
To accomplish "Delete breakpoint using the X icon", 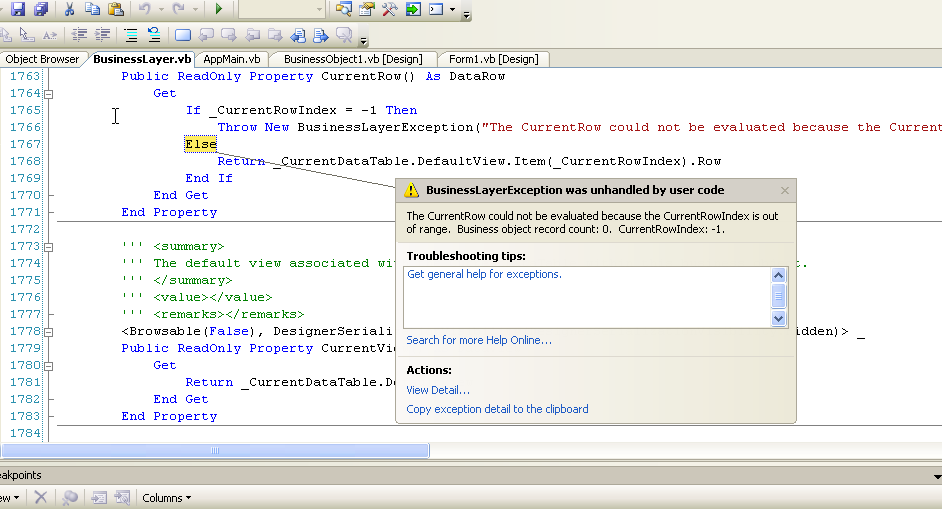I will click(41, 497).
